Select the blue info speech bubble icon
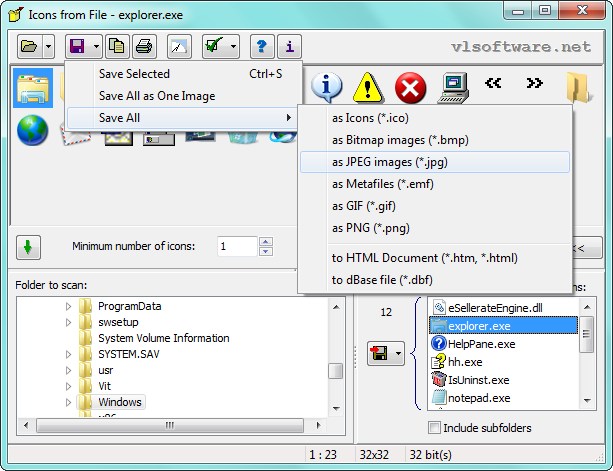 pos(327,87)
